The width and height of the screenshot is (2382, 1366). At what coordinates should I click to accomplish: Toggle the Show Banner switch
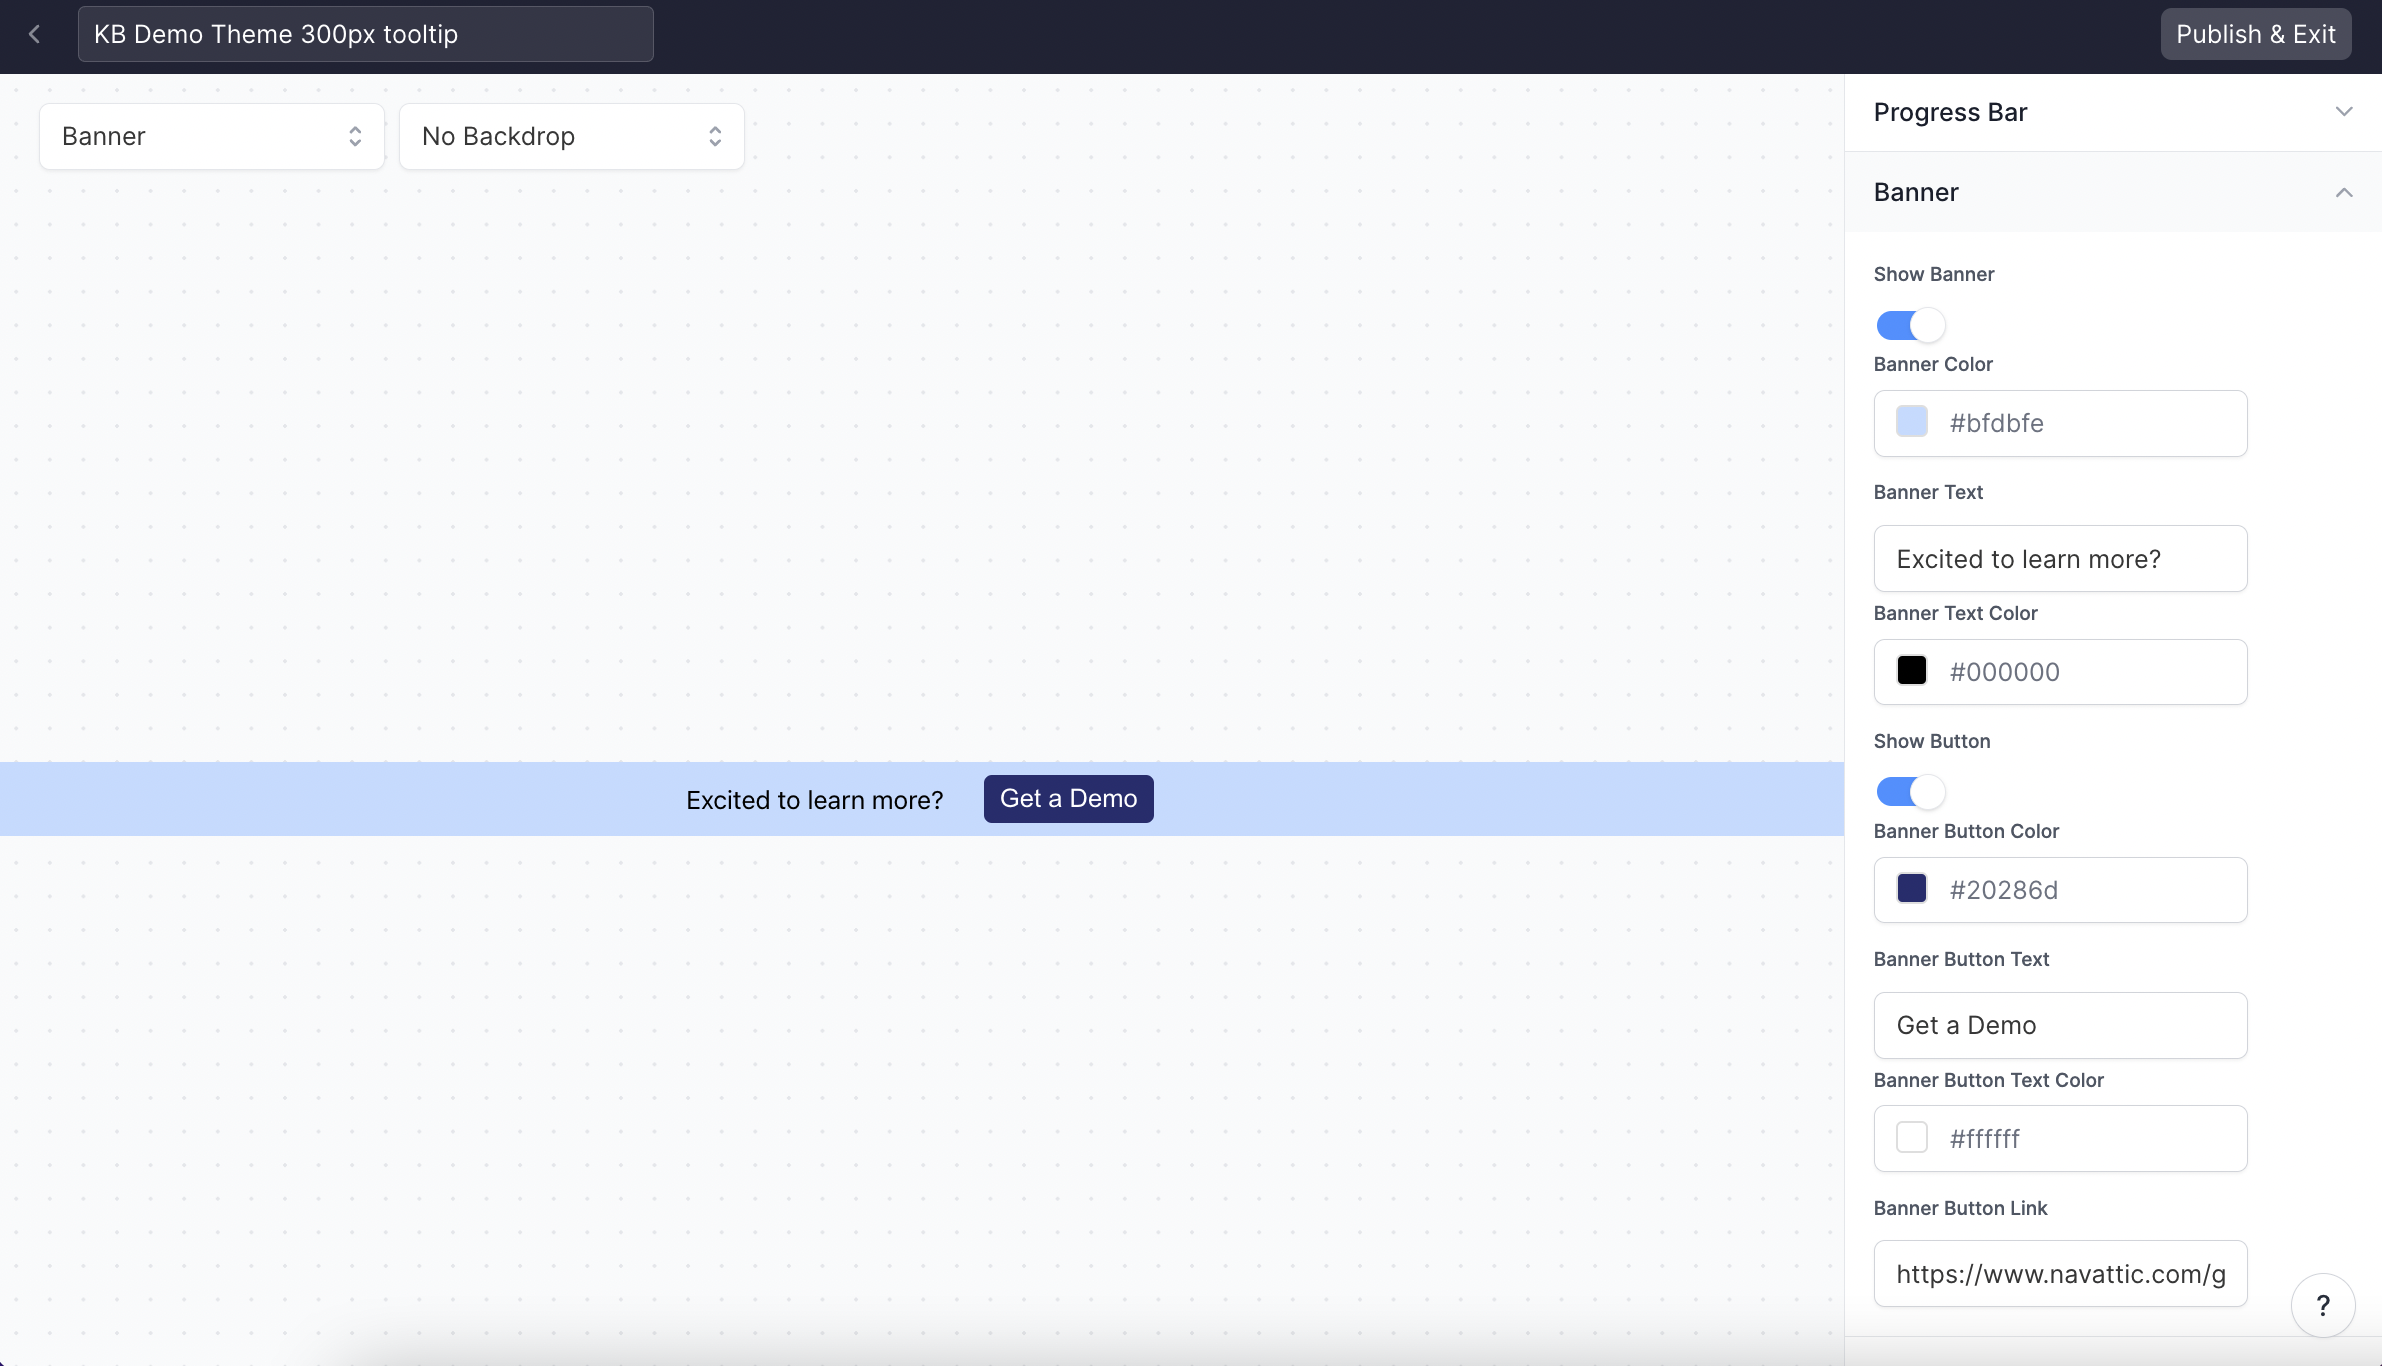pyautogui.click(x=1910, y=325)
